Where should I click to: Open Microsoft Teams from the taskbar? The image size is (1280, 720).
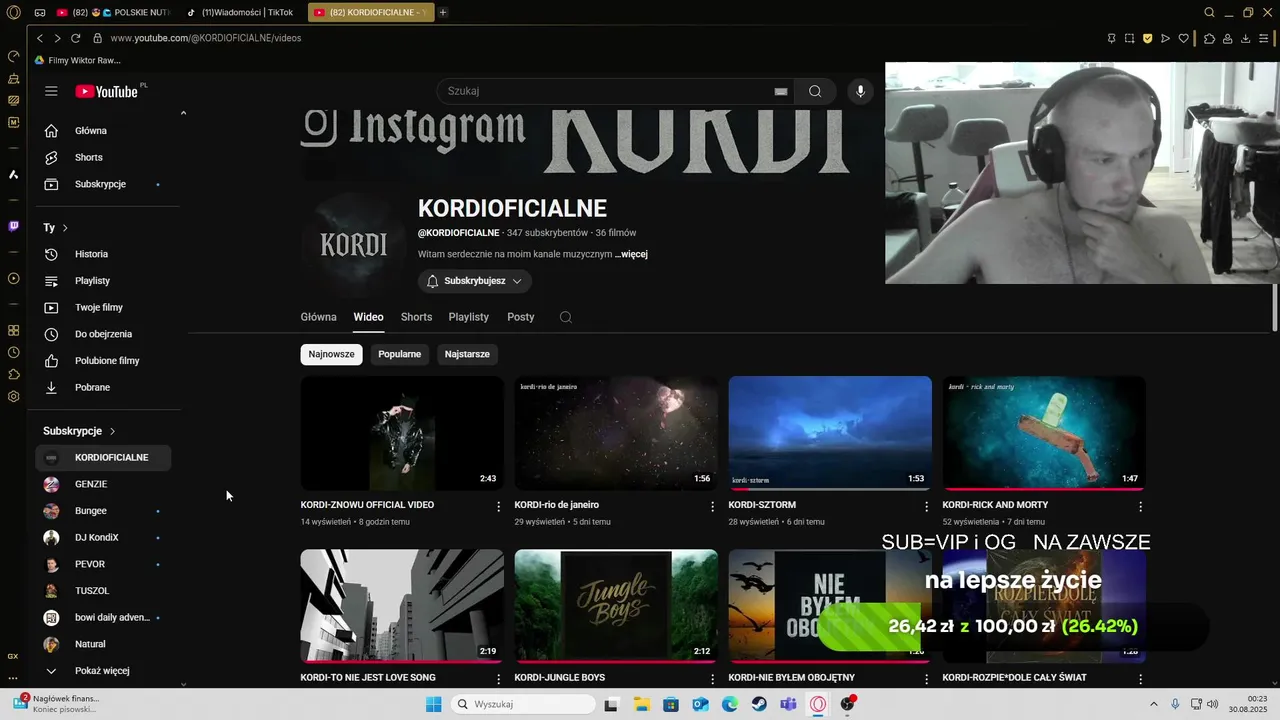click(789, 704)
